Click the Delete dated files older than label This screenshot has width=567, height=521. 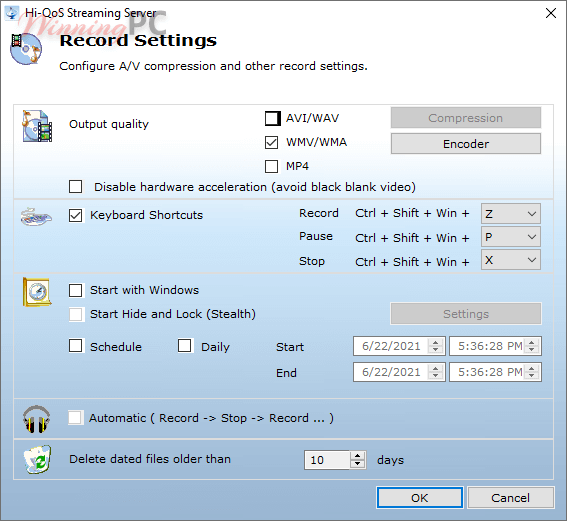[x=150, y=459]
